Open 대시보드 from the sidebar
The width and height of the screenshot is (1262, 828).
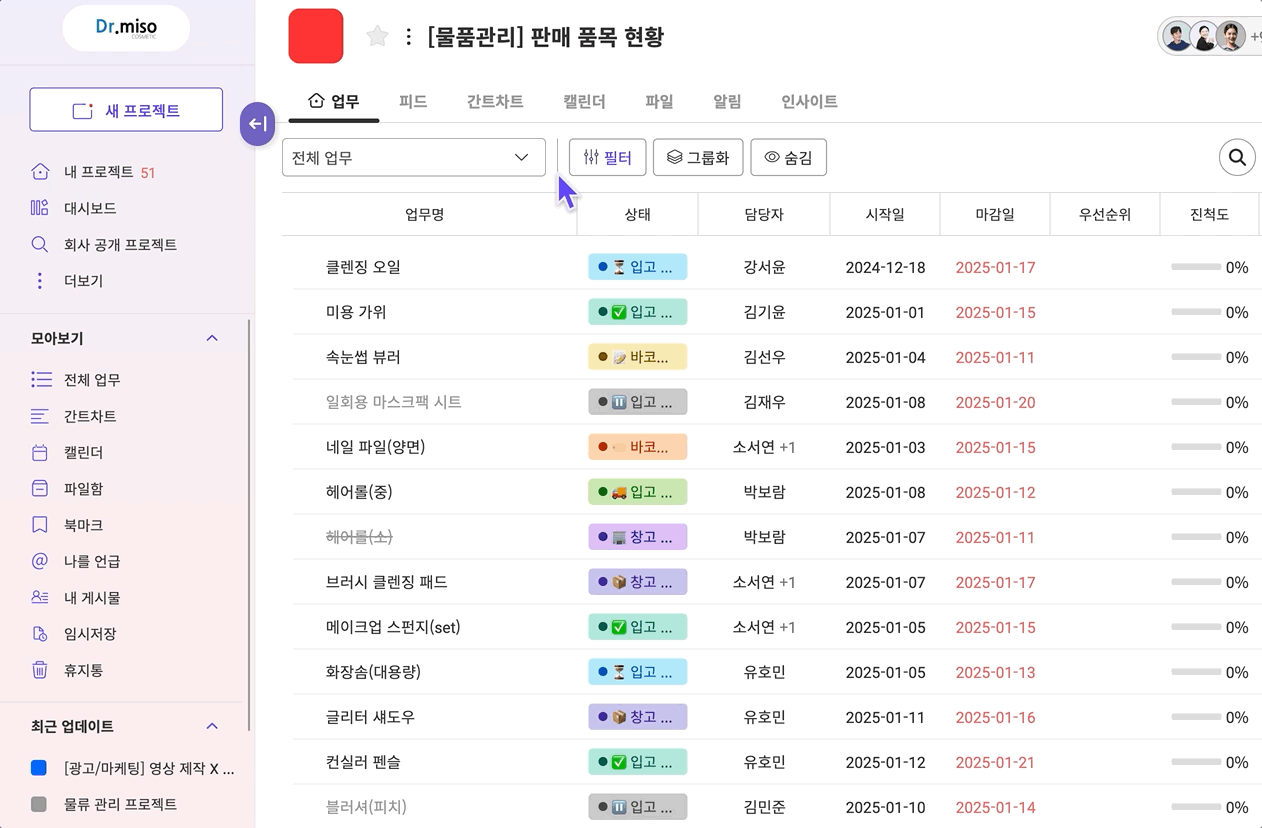point(89,208)
